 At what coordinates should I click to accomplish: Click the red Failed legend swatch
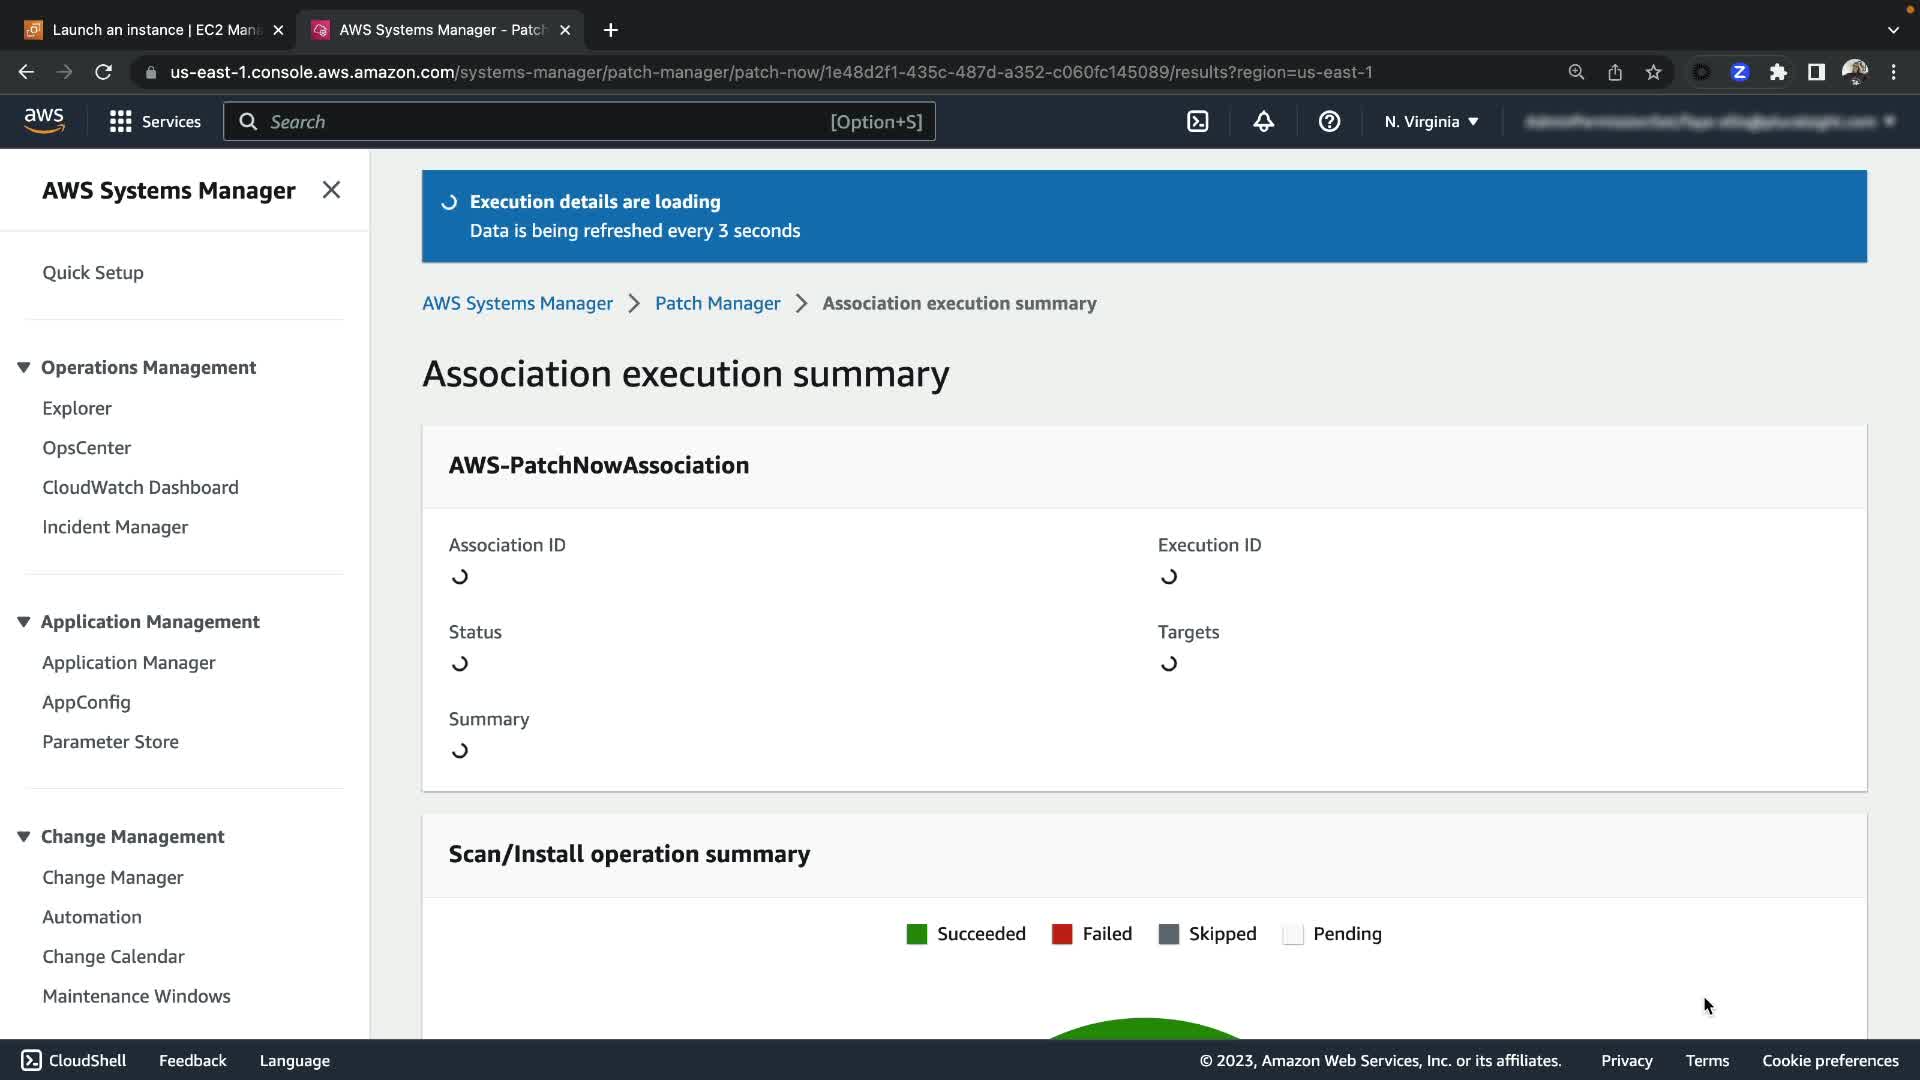pyautogui.click(x=1062, y=934)
